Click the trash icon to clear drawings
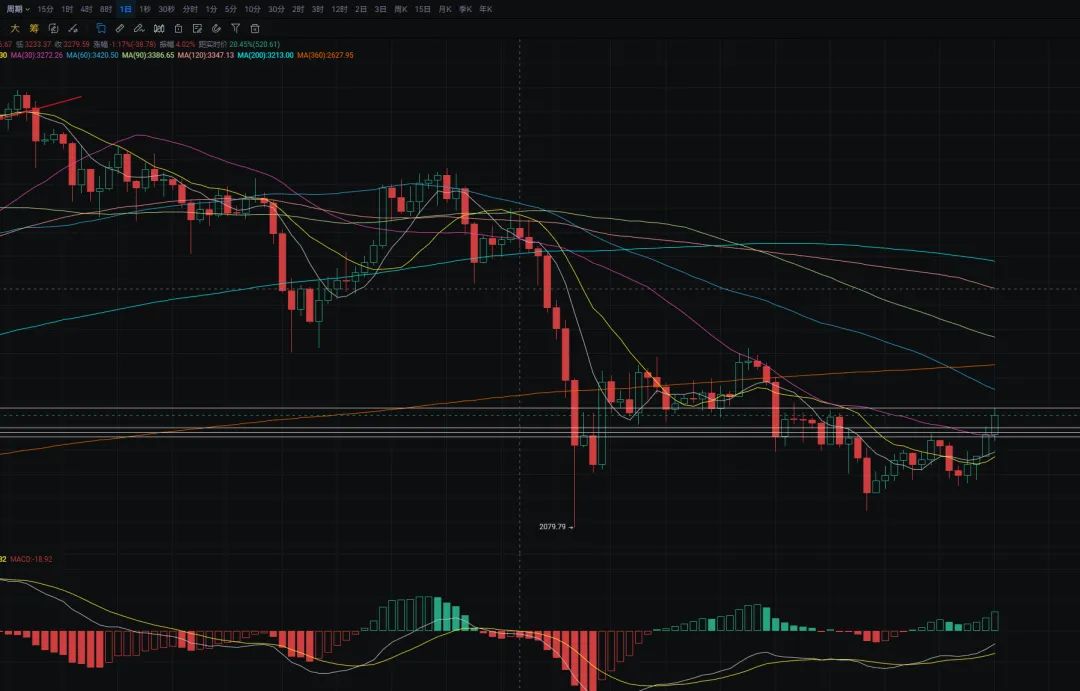The image size is (1080, 691). [255, 28]
